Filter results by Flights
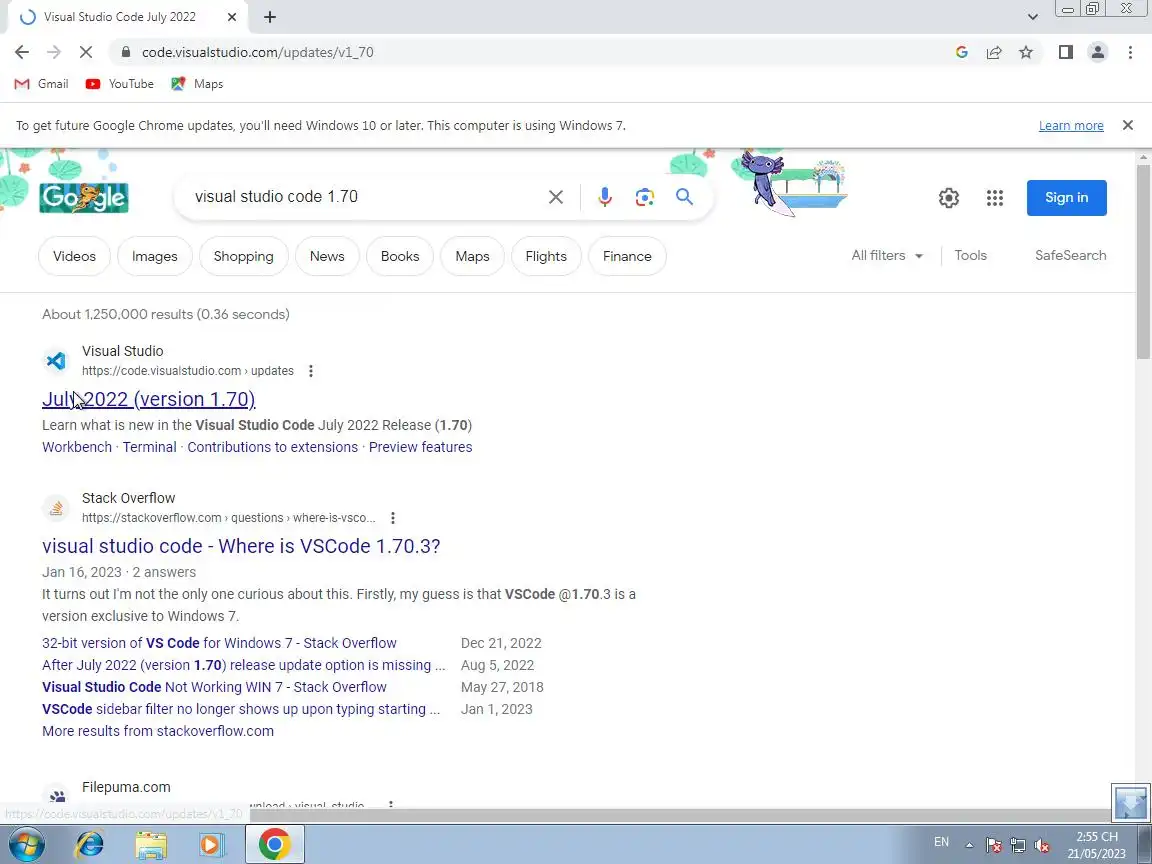Screen dimensions: 1152x864 point(546,256)
